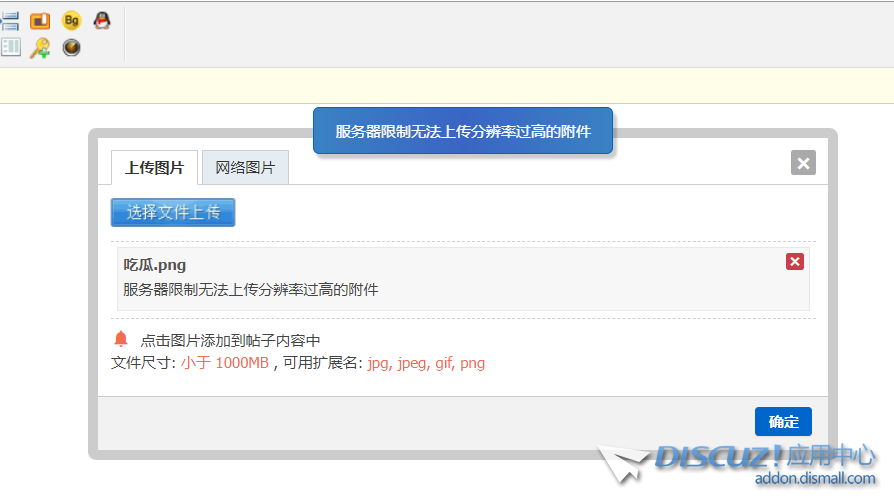Click the 点击图片添加到帖子内容中 hint text
The width and height of the screenshot is (894, 504).
coord(230,340)
